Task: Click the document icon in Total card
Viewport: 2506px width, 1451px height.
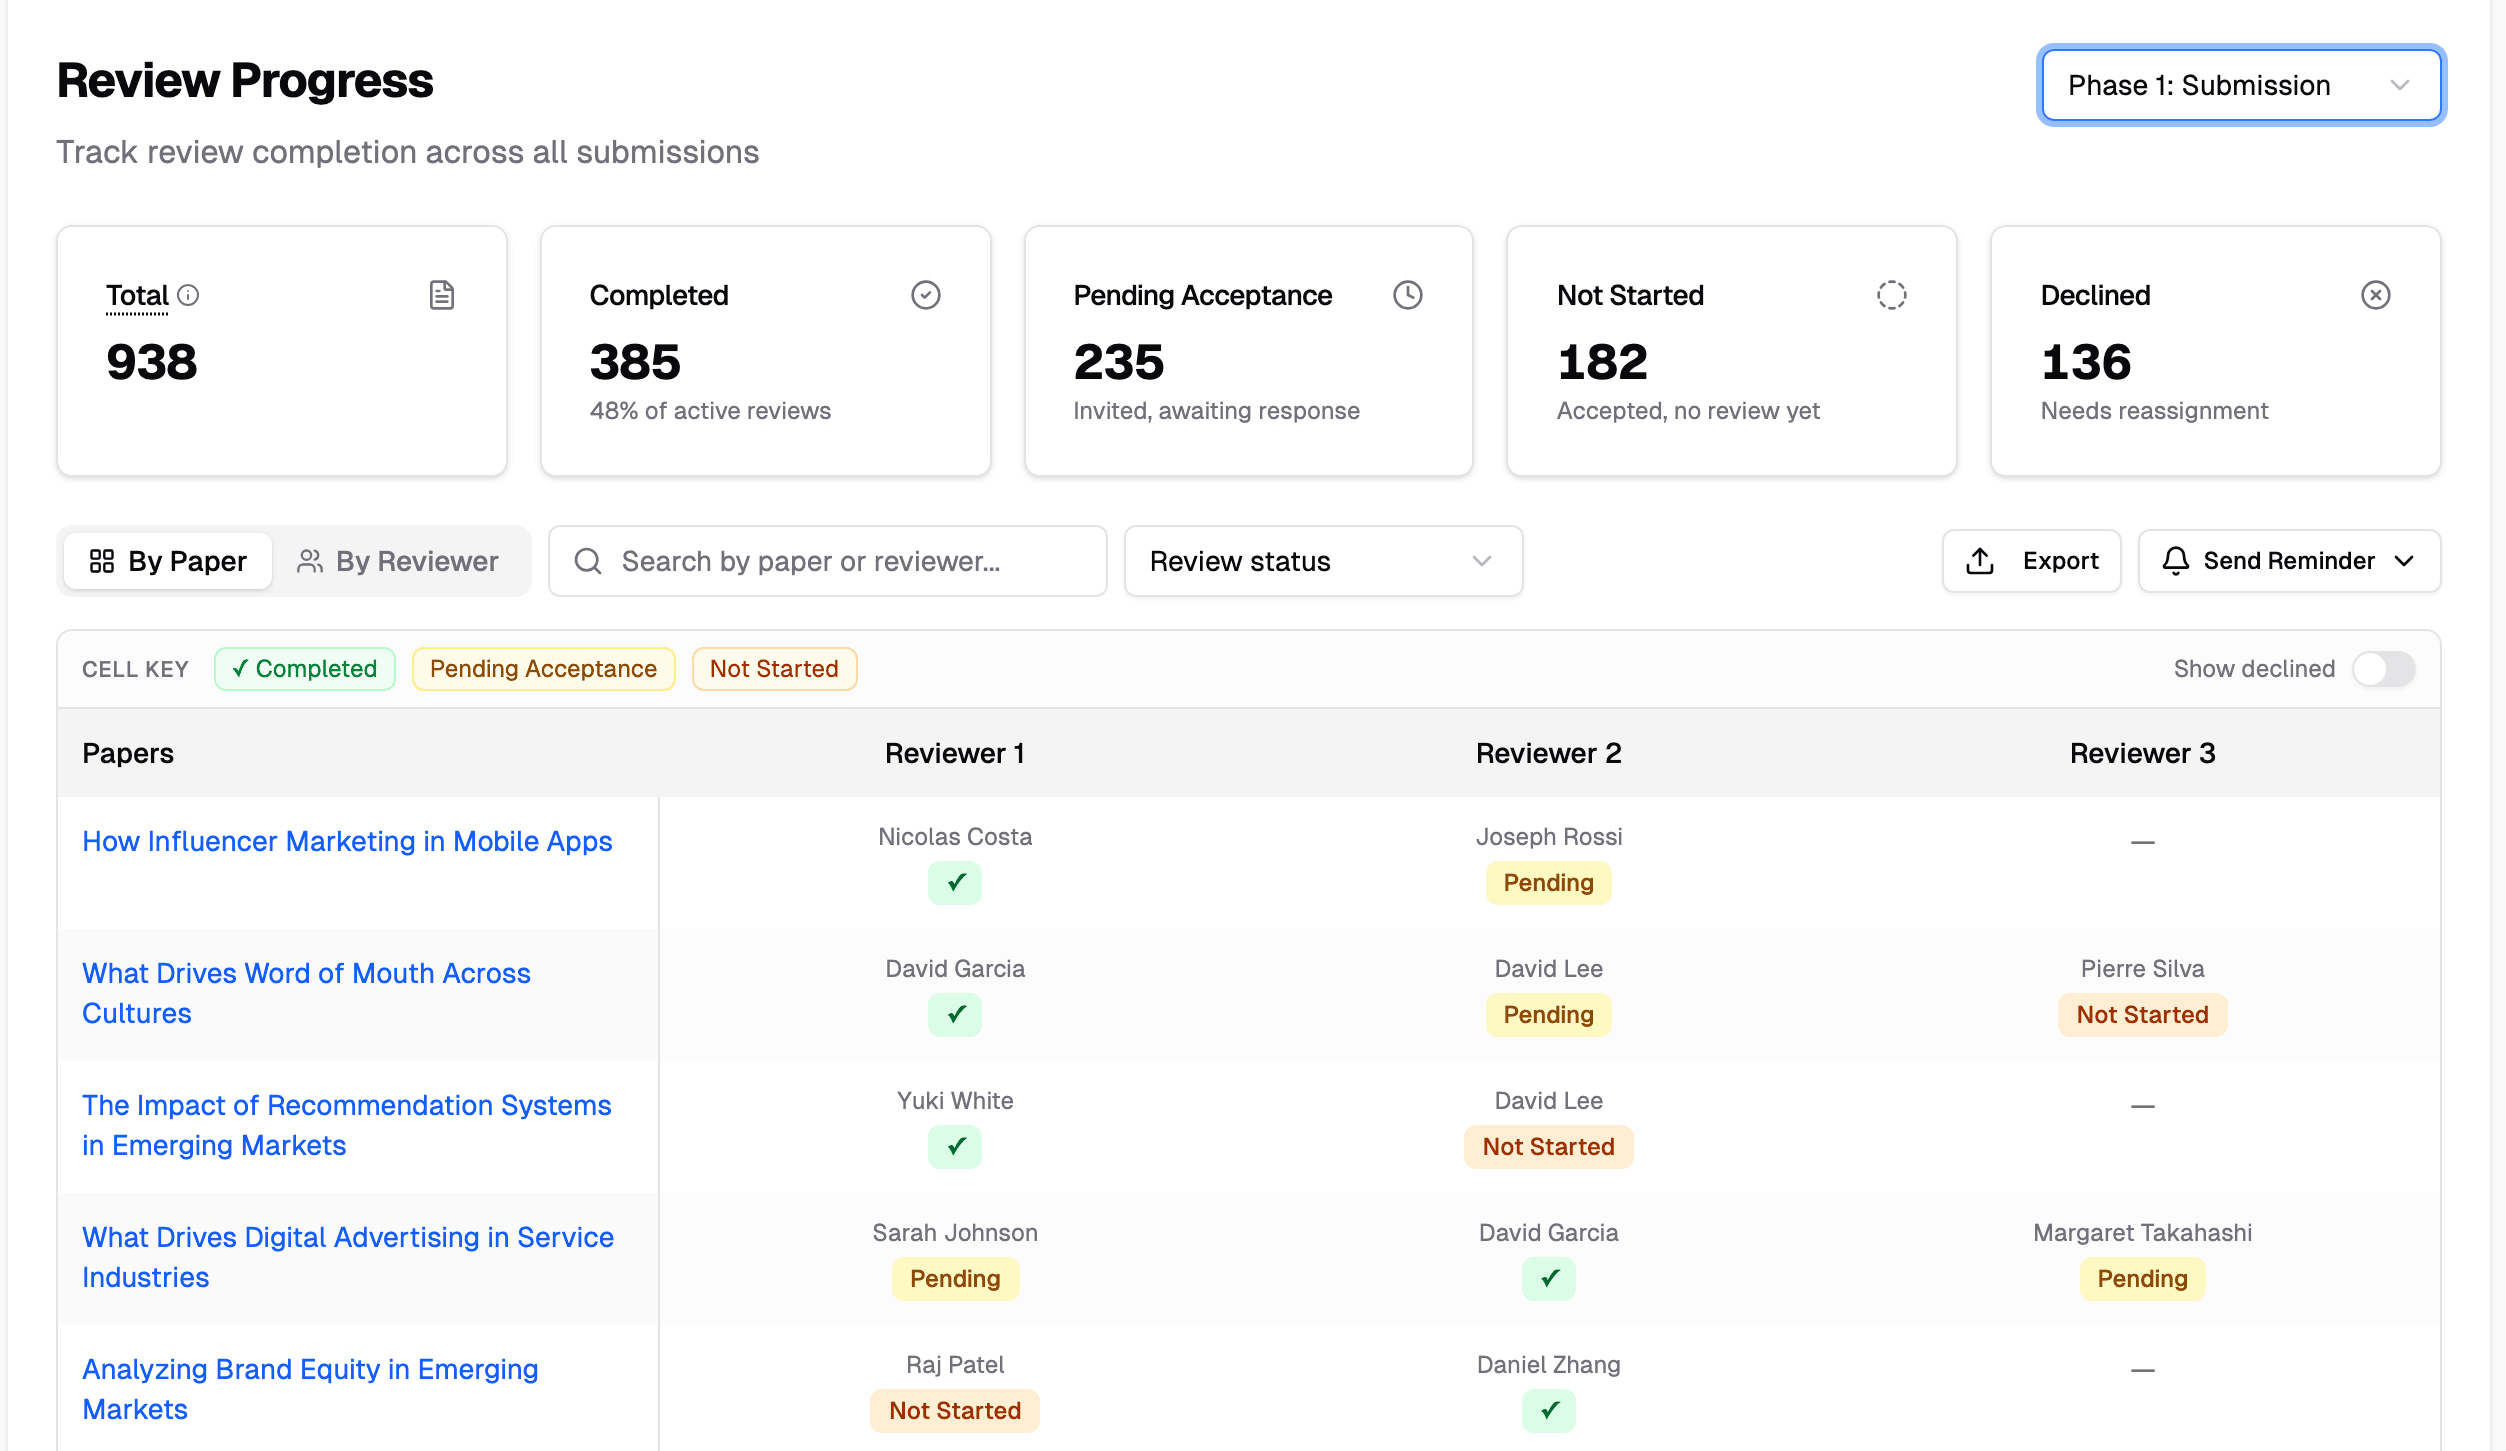Action: [x=442, y=295]
